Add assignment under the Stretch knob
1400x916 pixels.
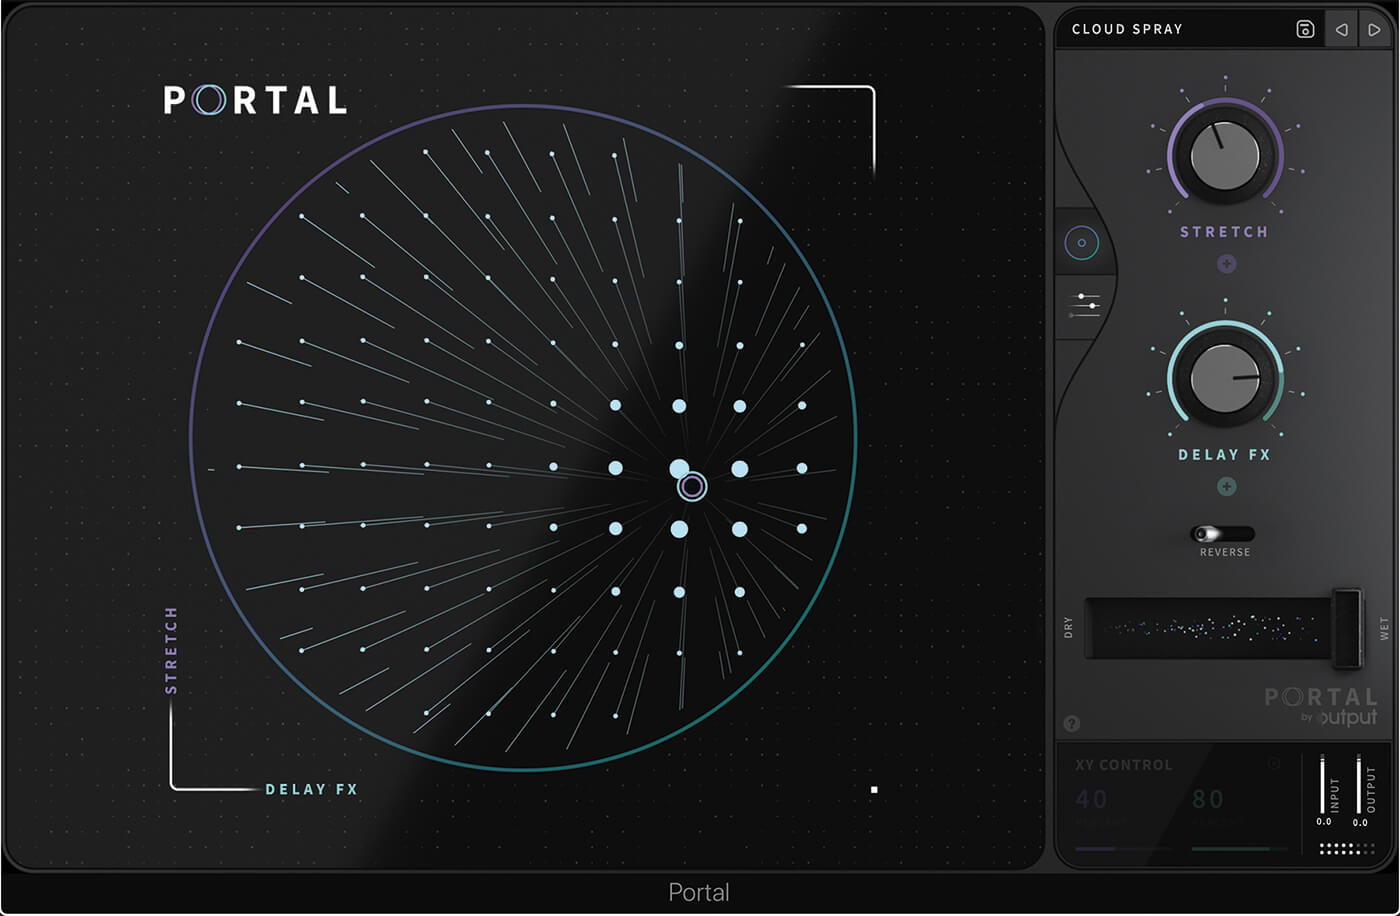1227,264
